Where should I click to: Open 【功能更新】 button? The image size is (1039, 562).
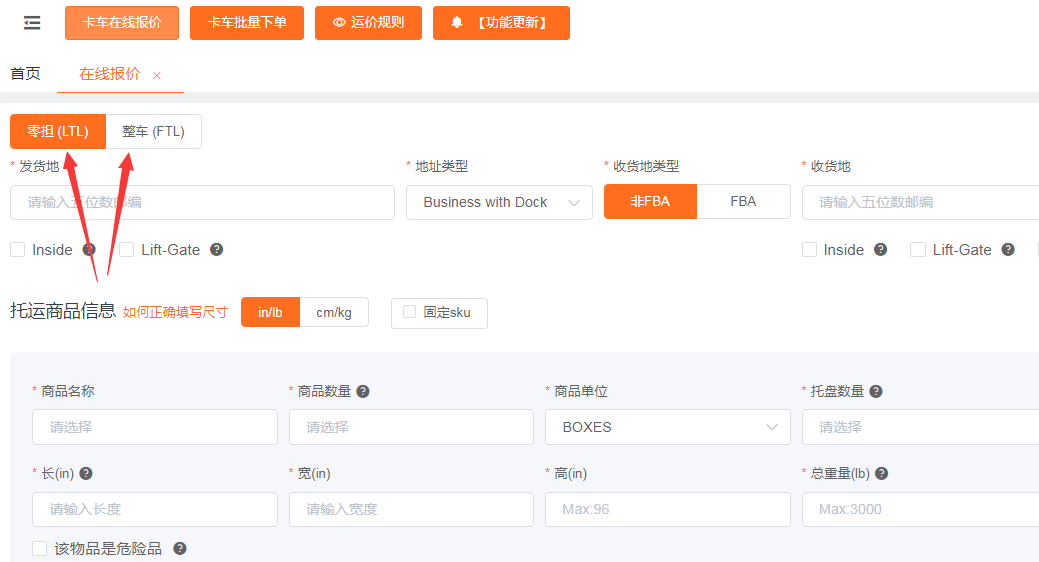[x=502, y=23]
